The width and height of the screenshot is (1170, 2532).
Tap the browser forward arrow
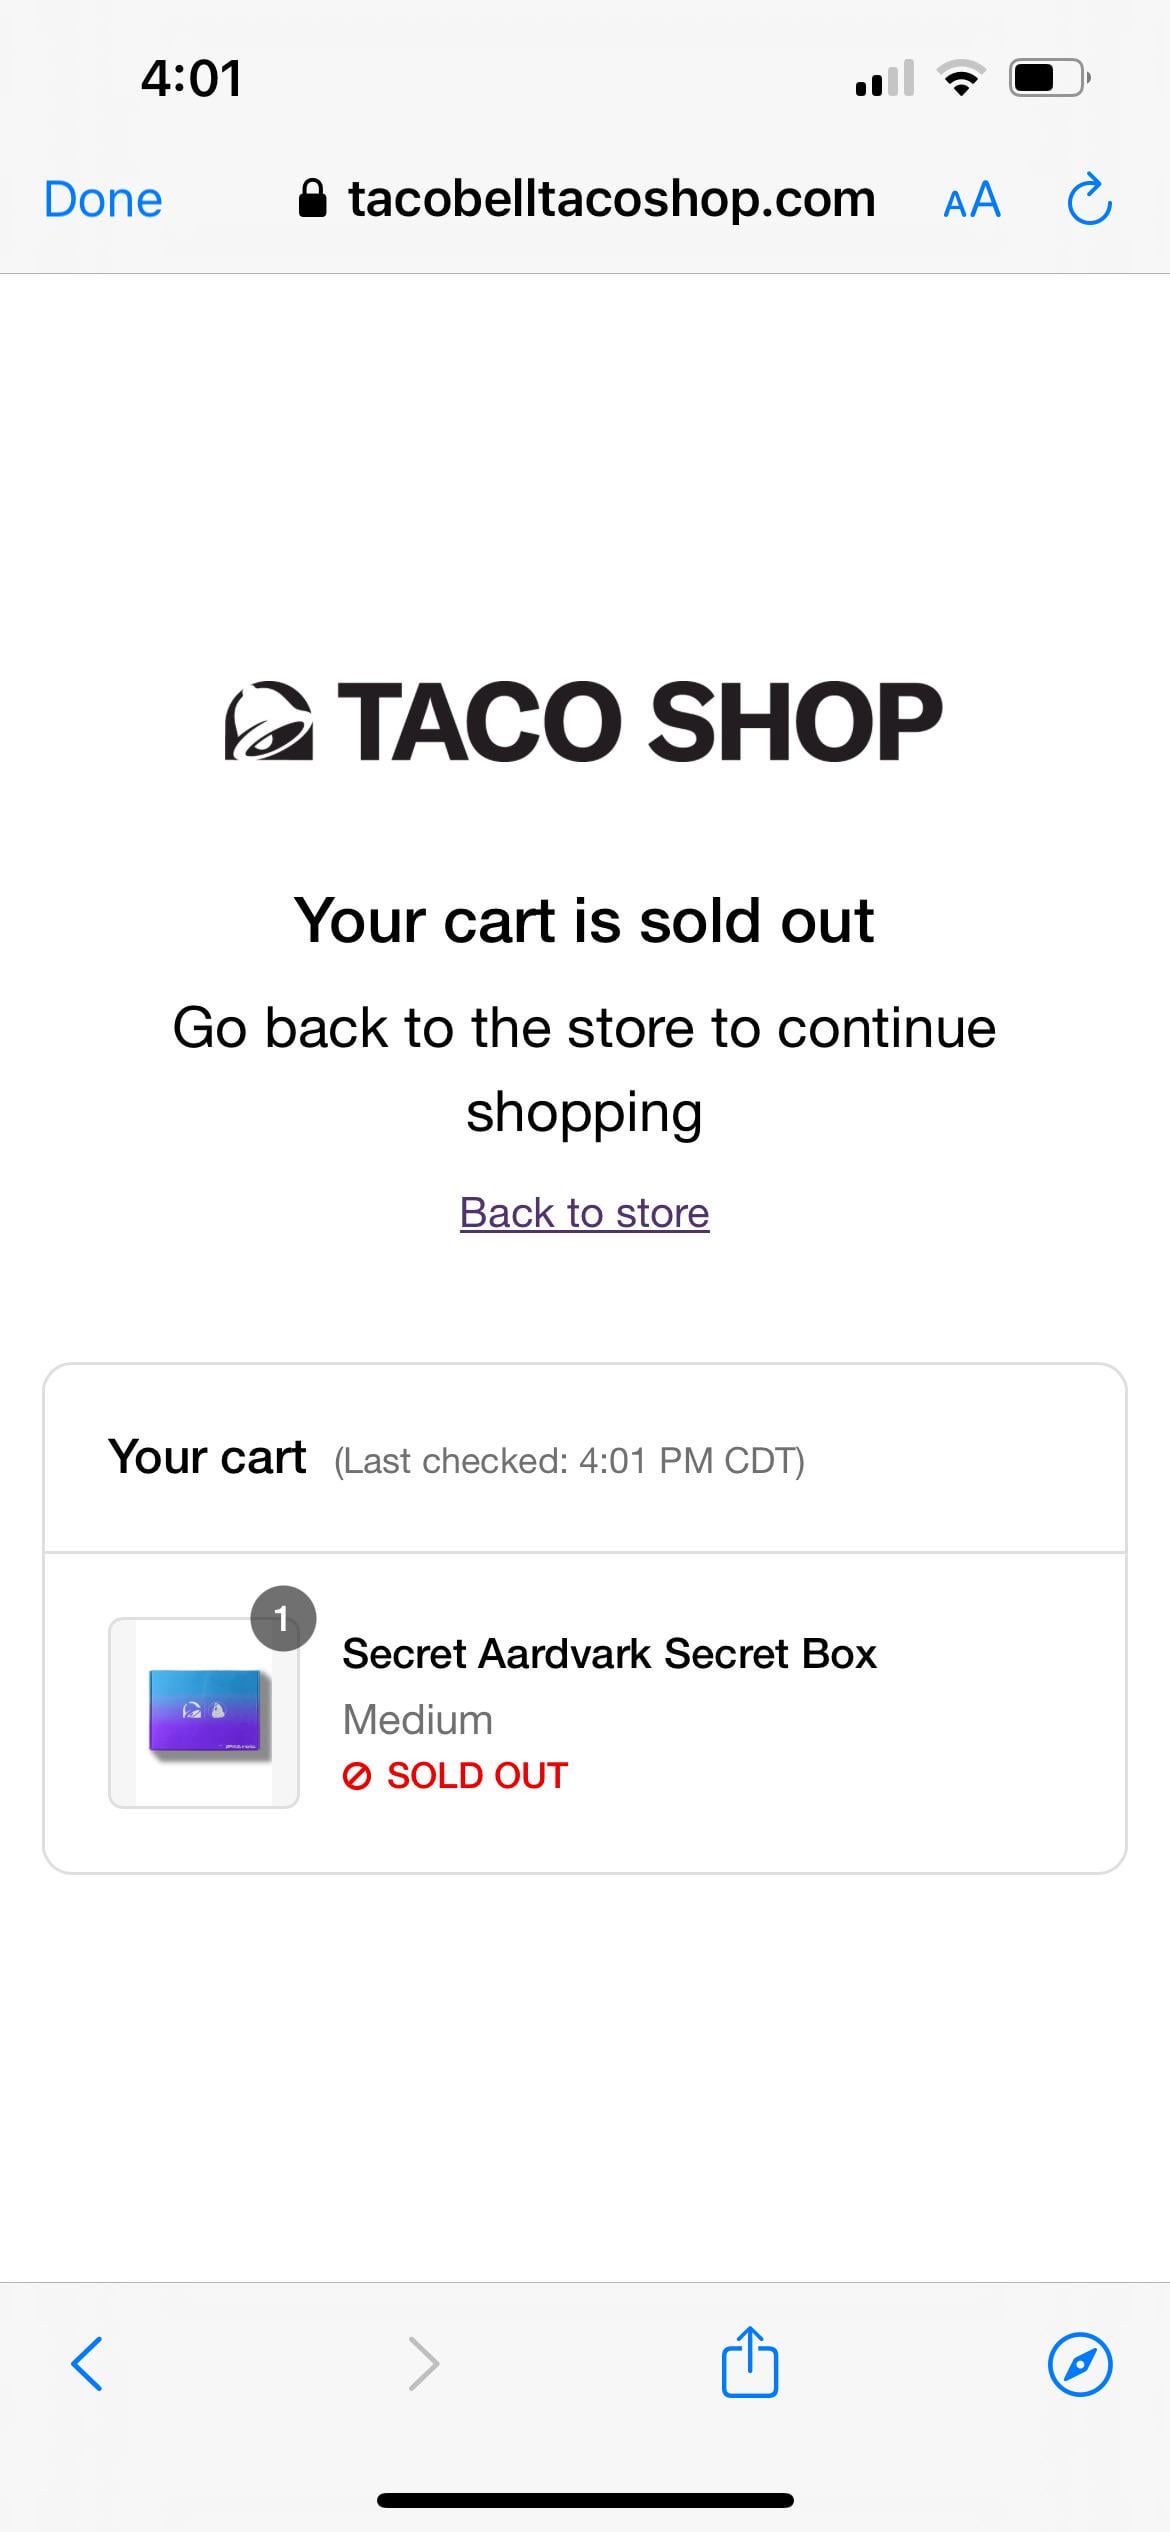424,2364
